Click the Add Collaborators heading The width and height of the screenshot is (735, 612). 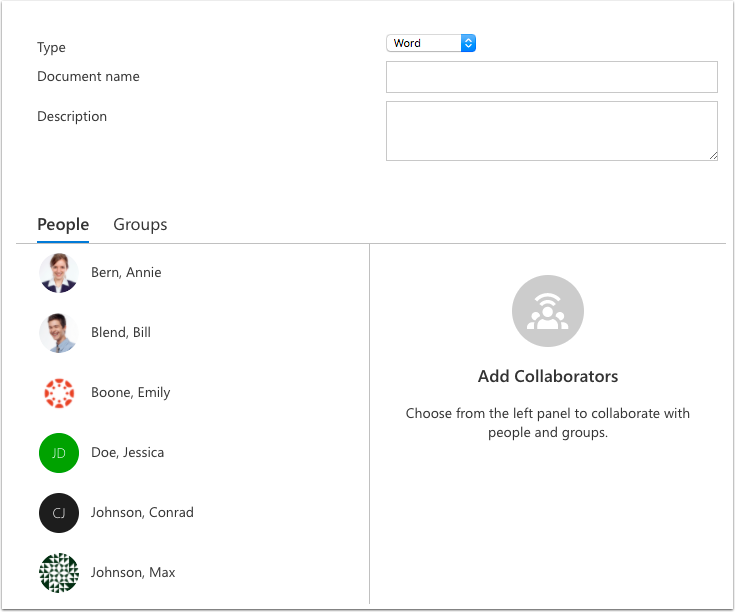point(548,376)
